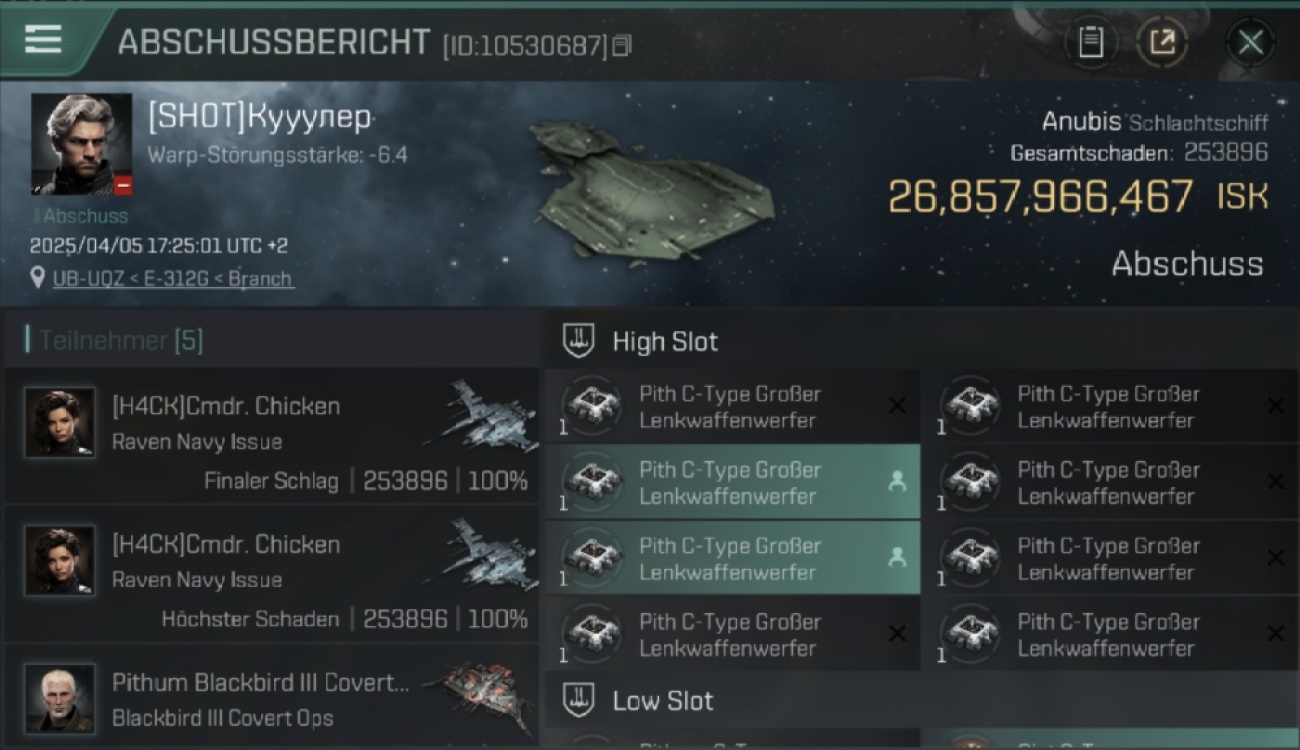1300x750 pixels.
Task: Select the Cmdr. Chicken Finaler Schlag entry
Action: [x=272, y=436]
